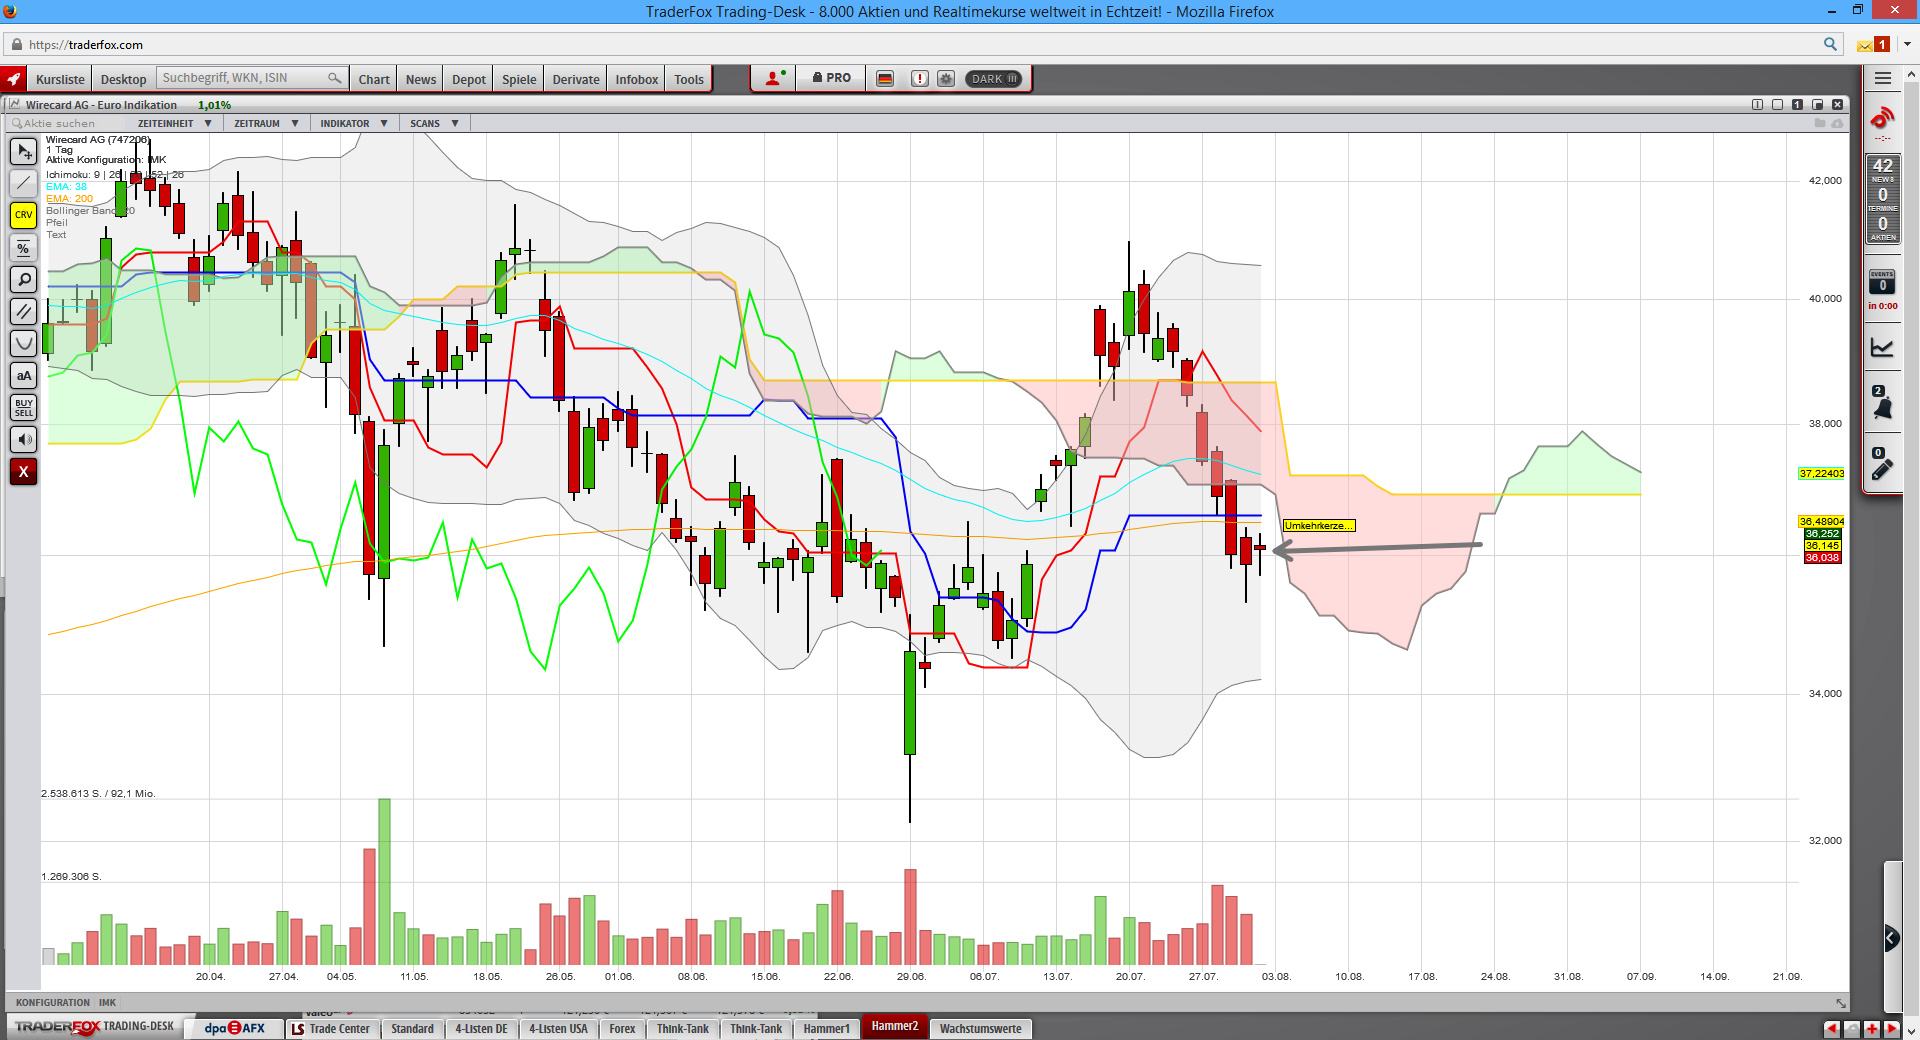Open the Spiele menu button

[x=519, y=79]
